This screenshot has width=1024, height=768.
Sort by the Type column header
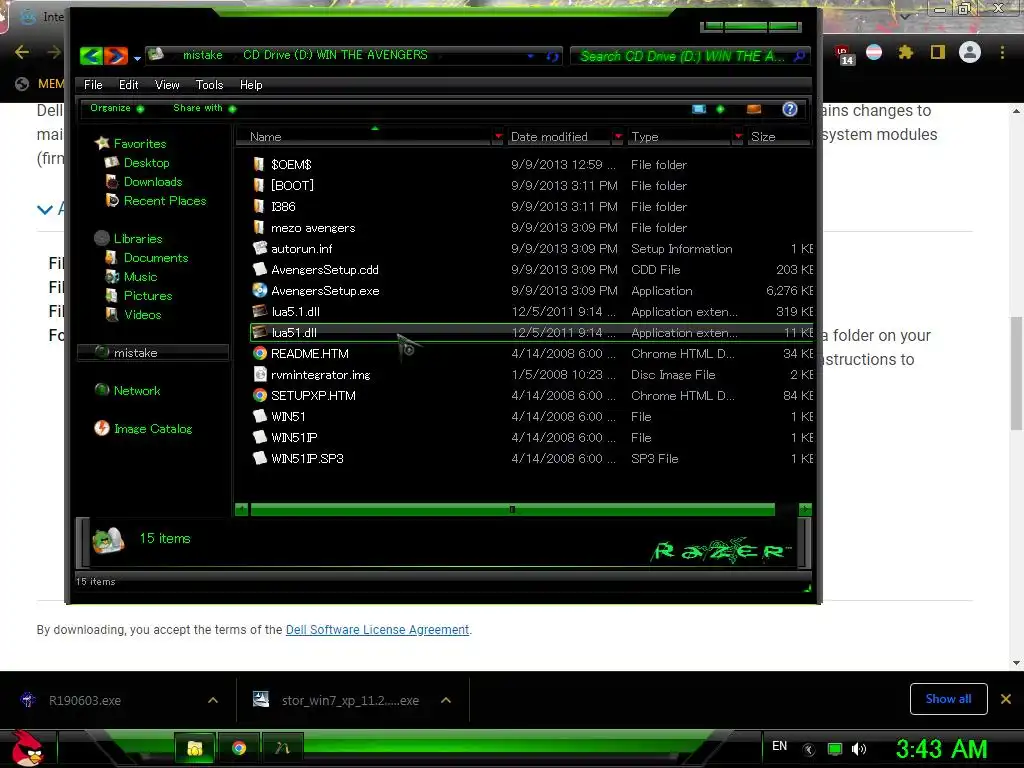(x=680, y=136)
